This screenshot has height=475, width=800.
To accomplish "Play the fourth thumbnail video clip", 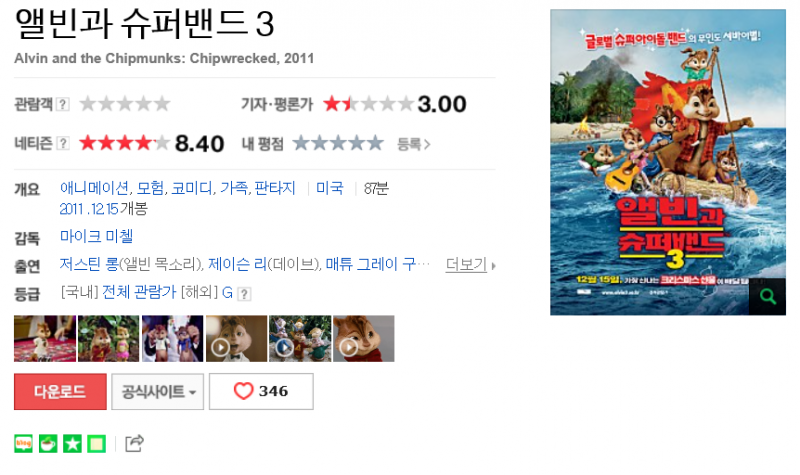I will (236, 339).
